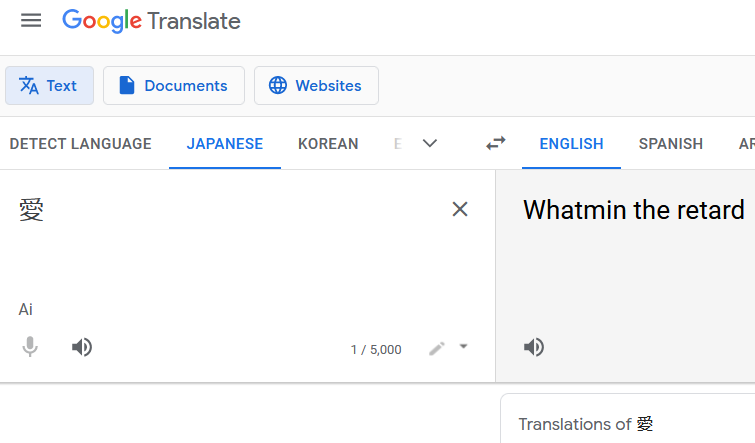This screenshot has height=443, width=755.
Task: Switch to Websites translation mode
Action: 316,86
